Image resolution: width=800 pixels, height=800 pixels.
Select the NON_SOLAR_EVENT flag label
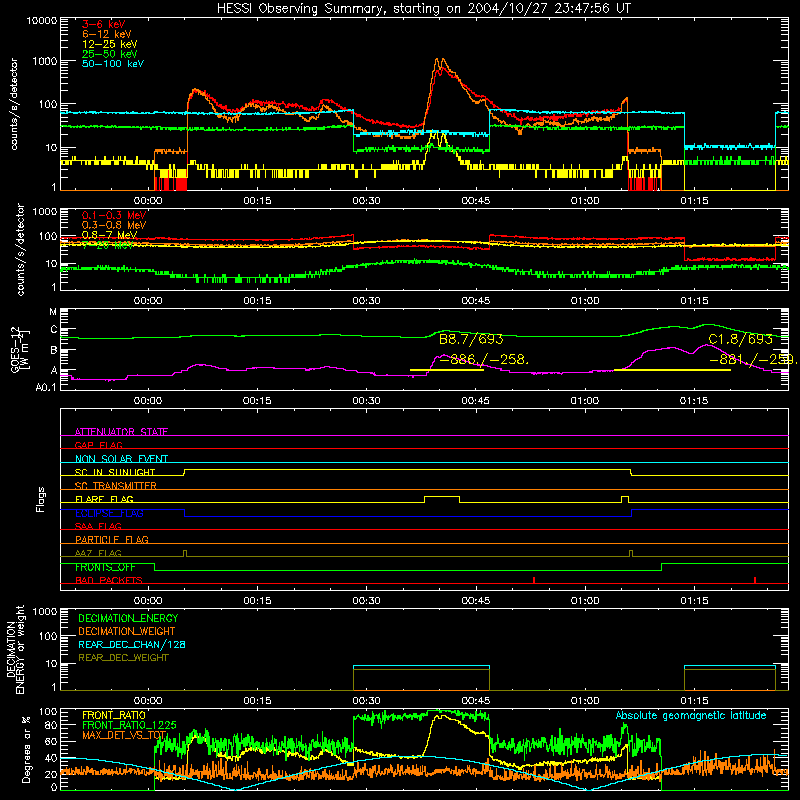point(121,459)
